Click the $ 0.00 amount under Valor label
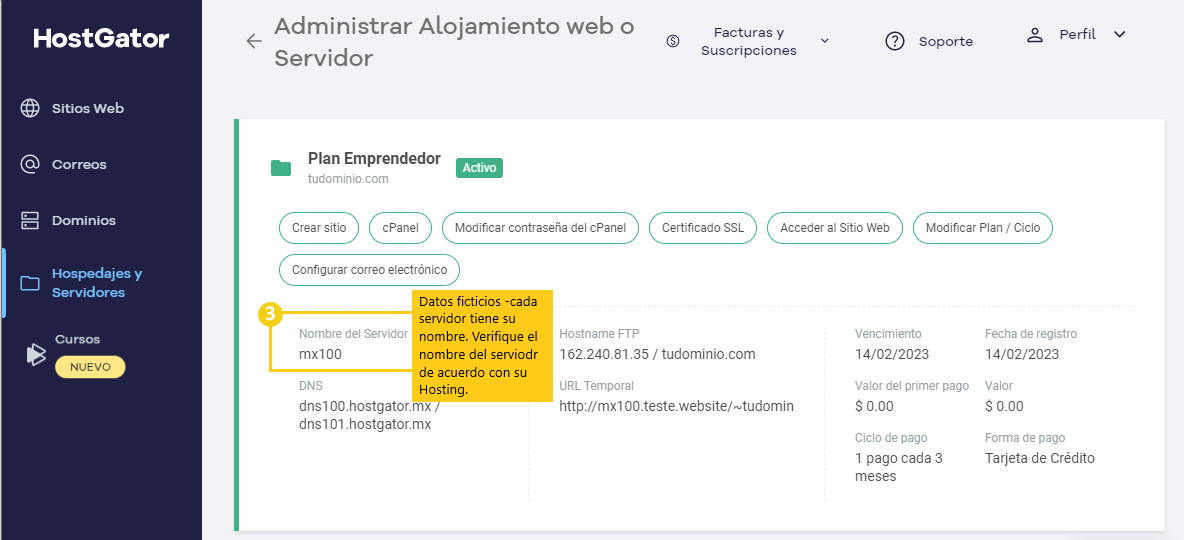1184x540 pixels. pos(1004,406)
